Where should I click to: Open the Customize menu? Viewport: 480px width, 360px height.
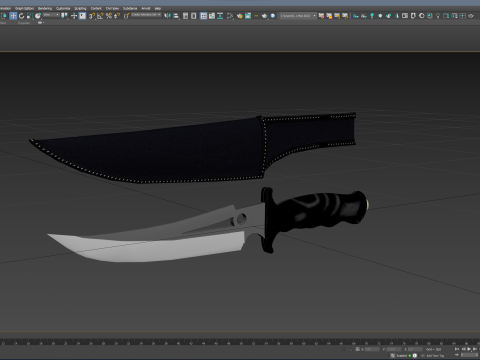63,8
